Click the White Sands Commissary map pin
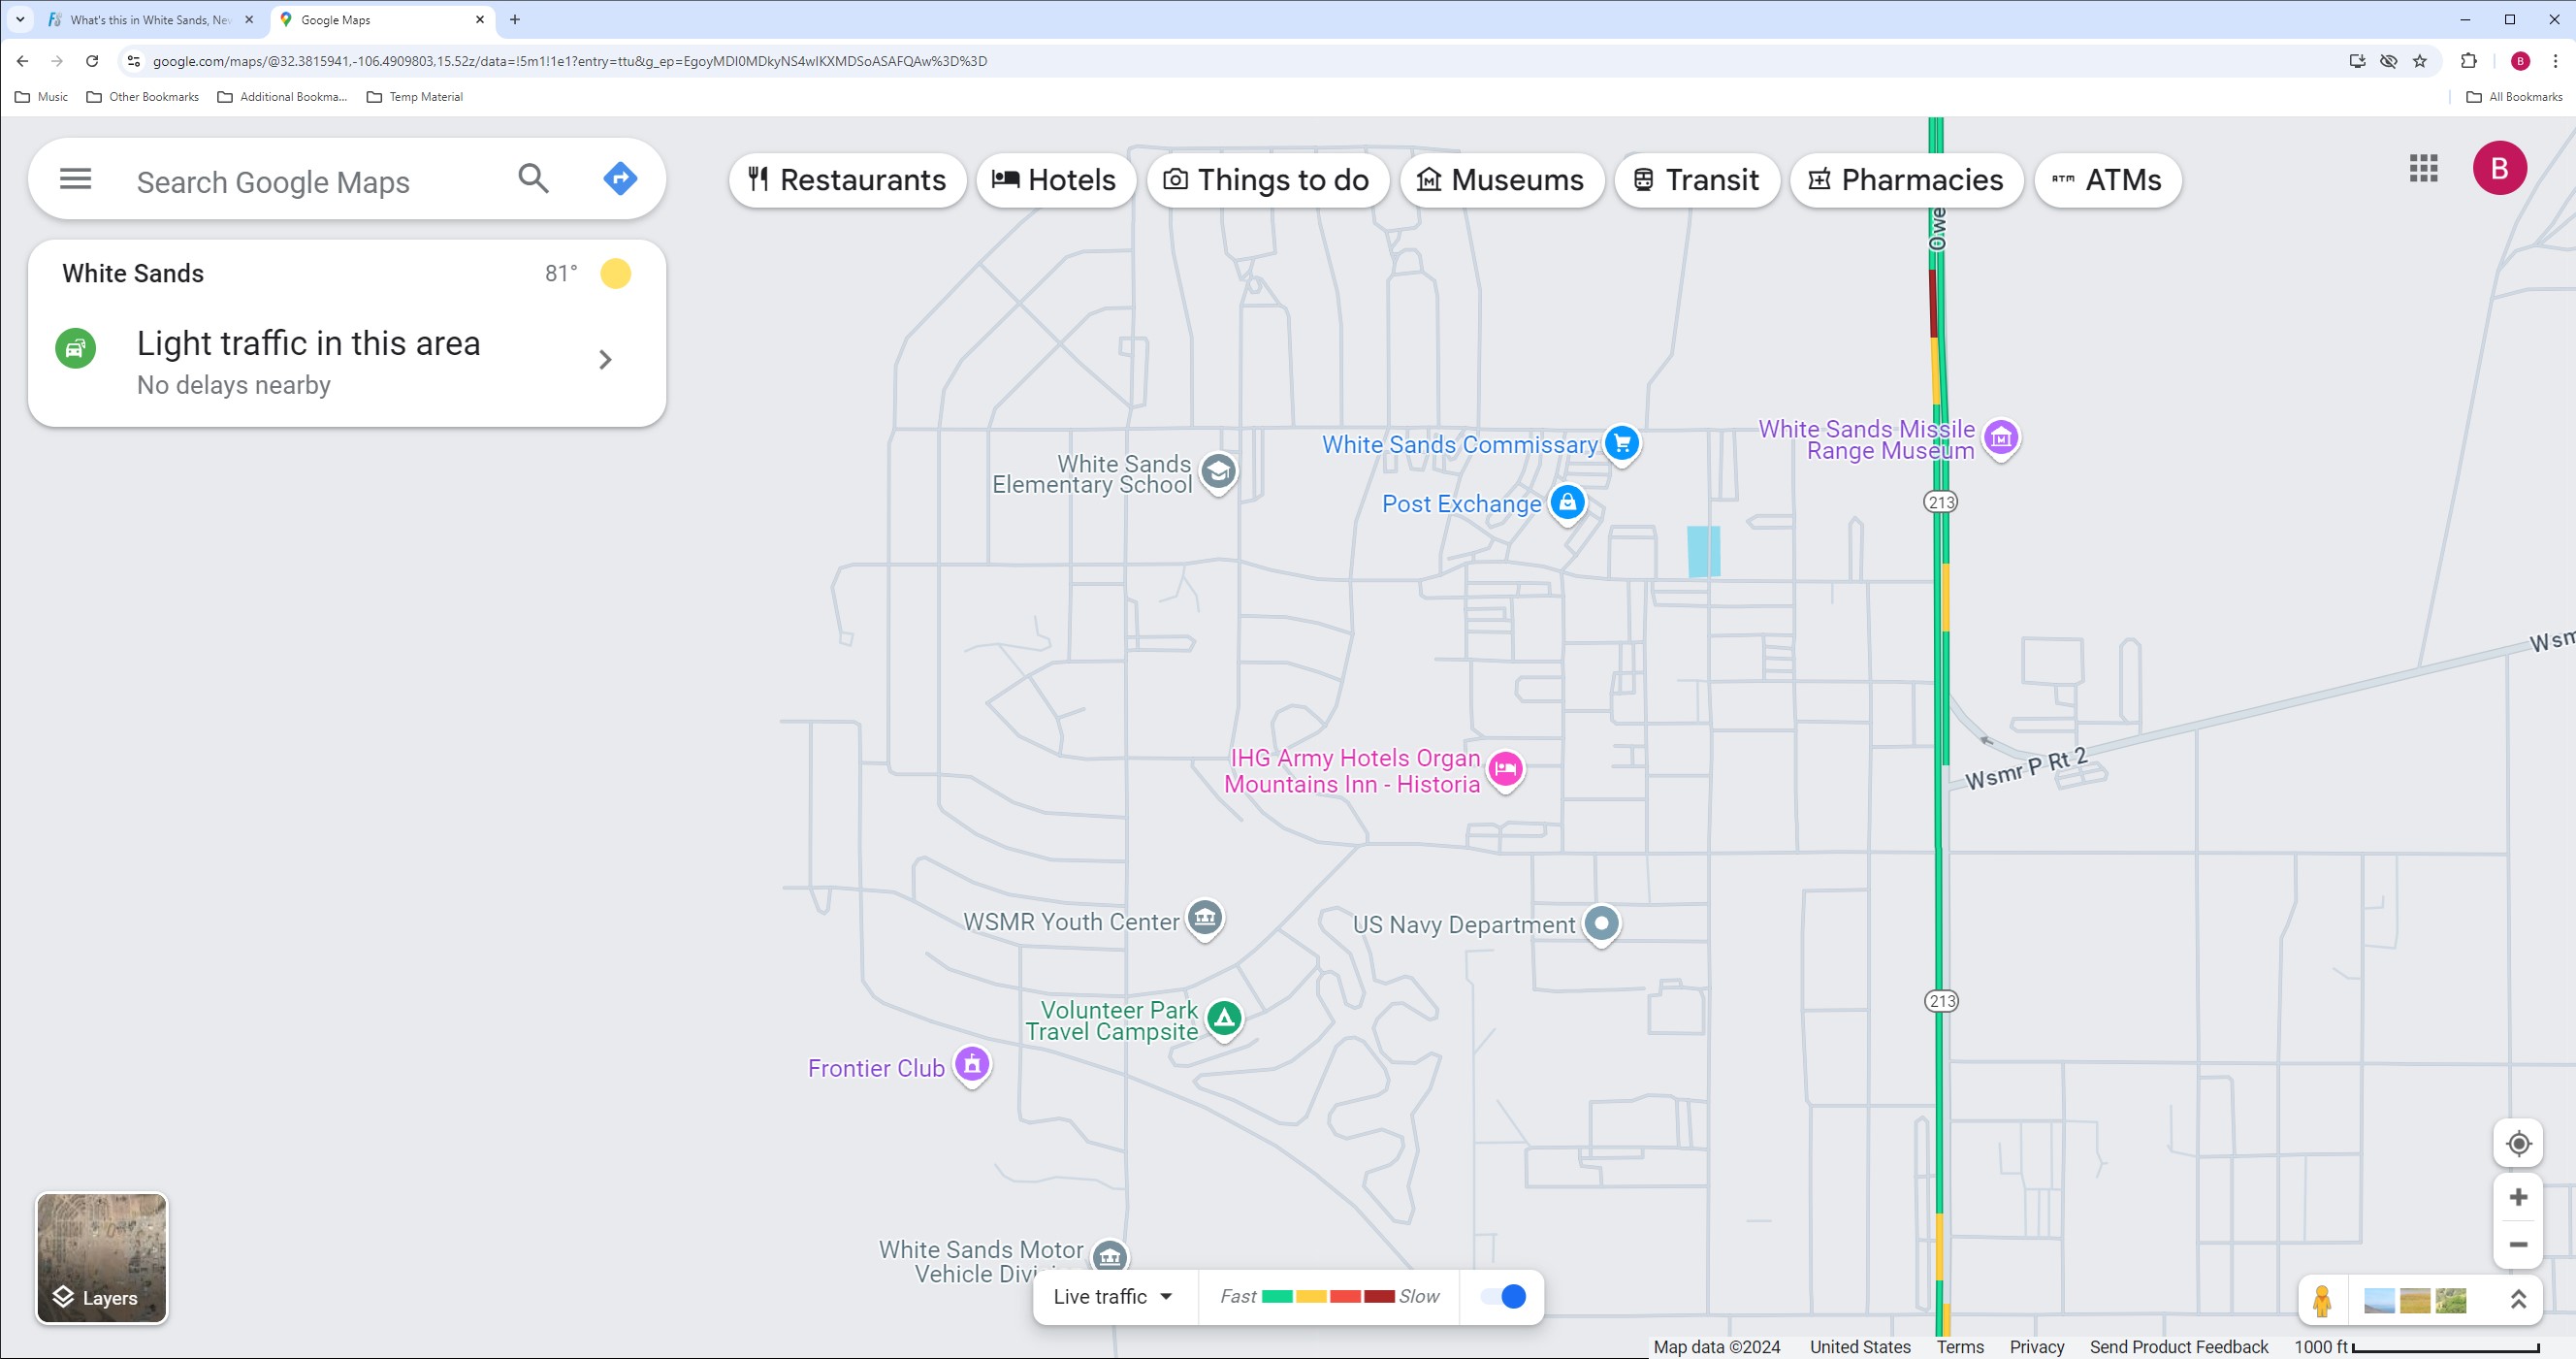 (1621, 443)
